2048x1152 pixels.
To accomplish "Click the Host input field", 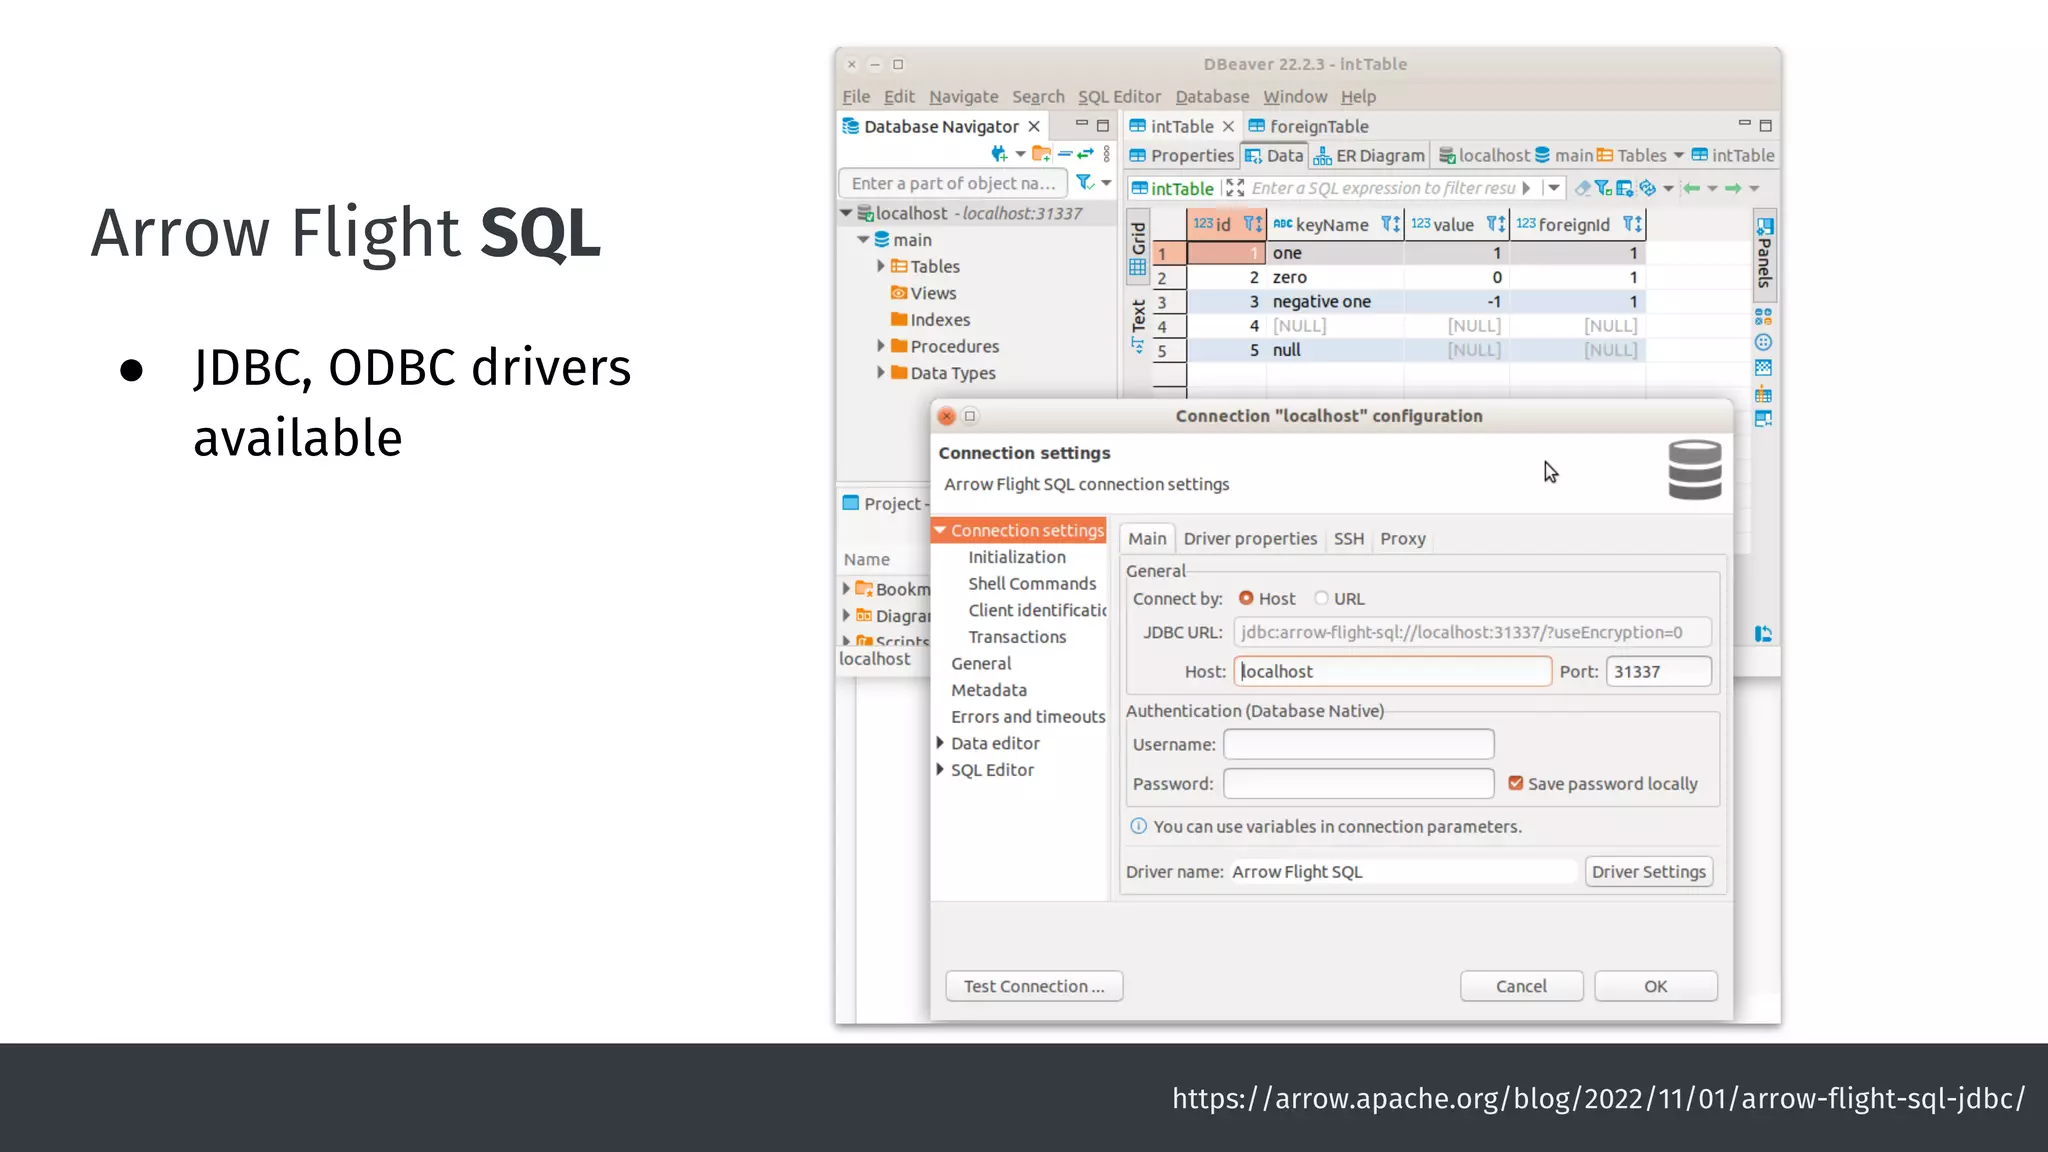I will coord(1392,671).
